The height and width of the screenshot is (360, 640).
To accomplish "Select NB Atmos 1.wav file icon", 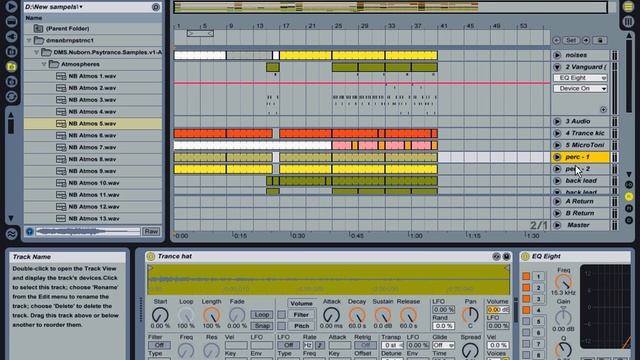I will (x=61, y=76).
